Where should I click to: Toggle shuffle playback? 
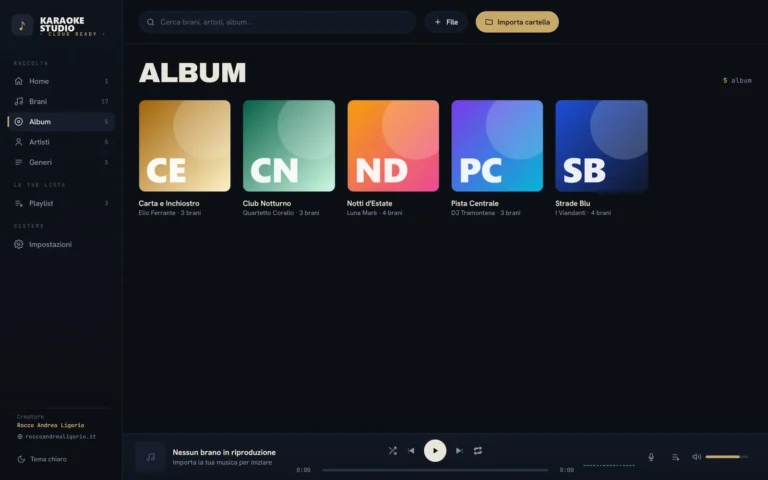tap(392, 451)
